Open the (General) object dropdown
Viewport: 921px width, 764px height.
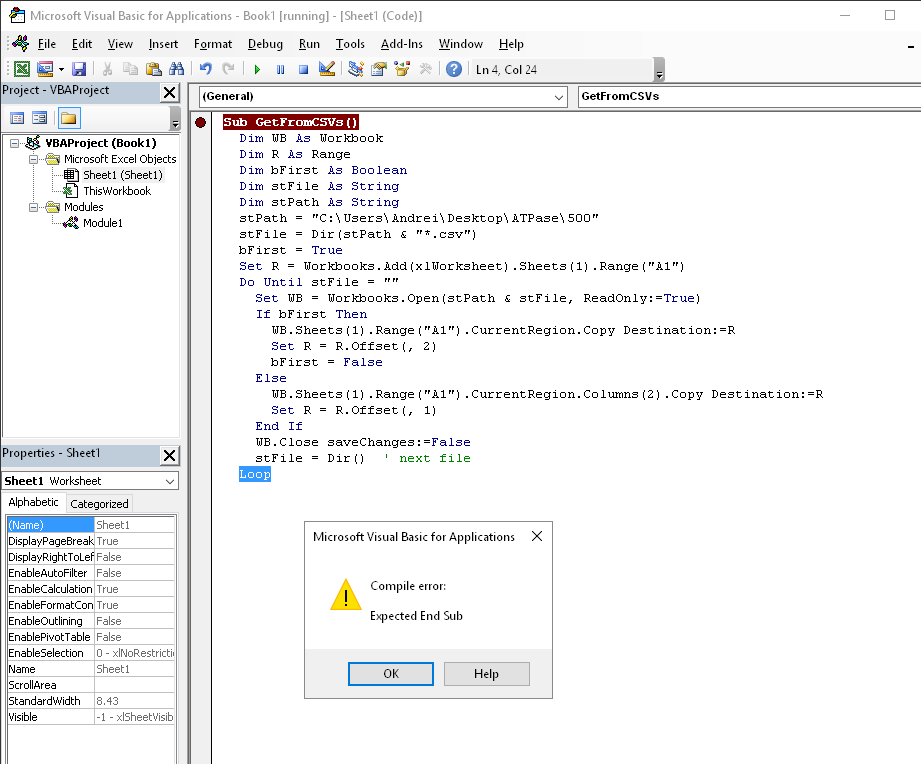[558, 97]
